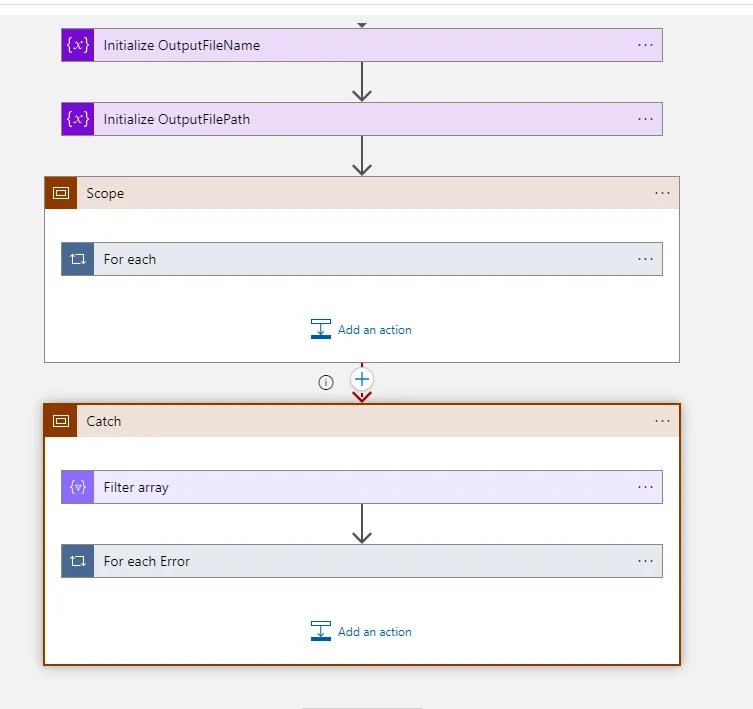Click the For each loop icon
Image resolution: width=753 pixels, height=709 pixels.
pyautogui.click(x=78, y=259)
